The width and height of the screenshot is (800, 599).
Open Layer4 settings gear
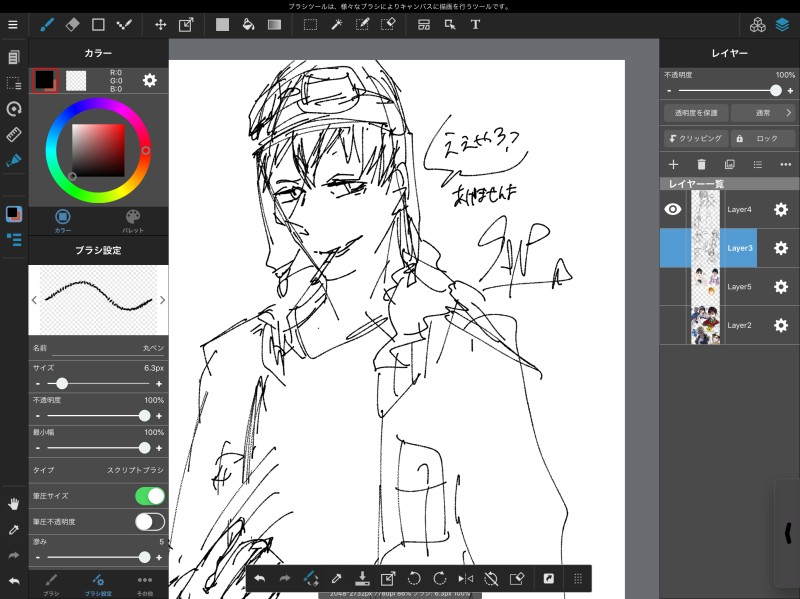point(781,209)
